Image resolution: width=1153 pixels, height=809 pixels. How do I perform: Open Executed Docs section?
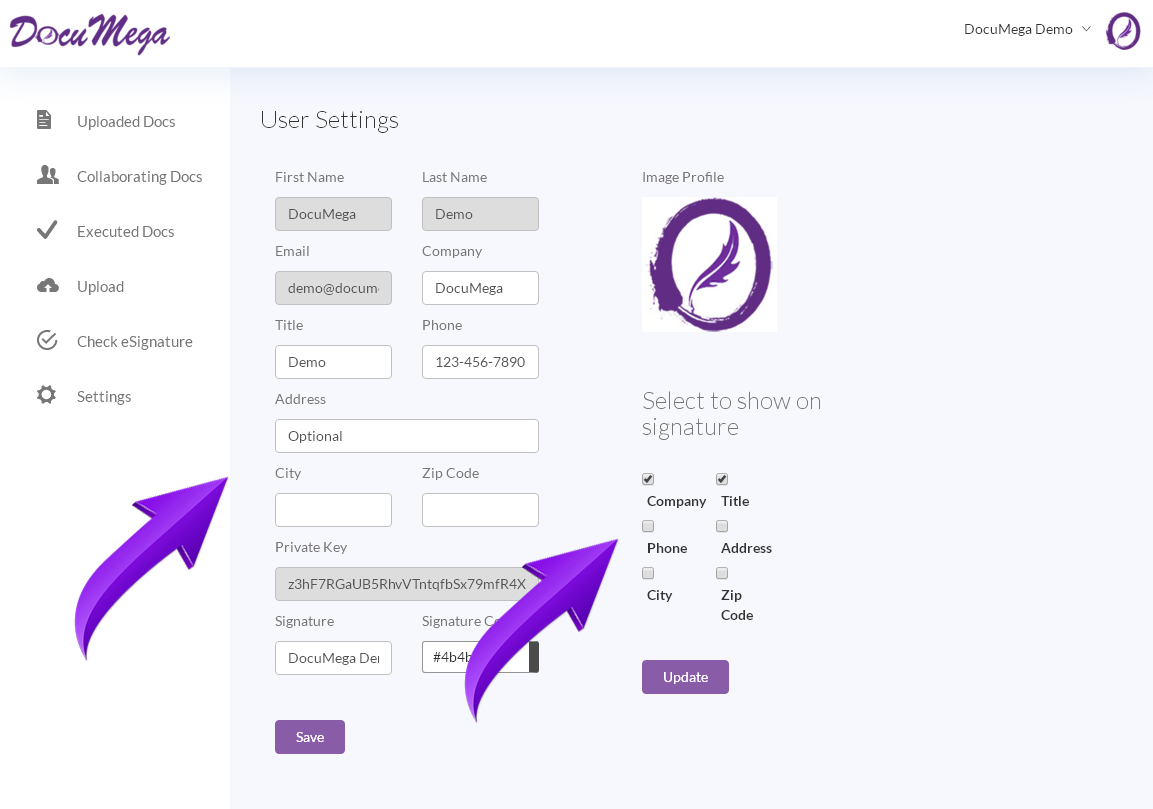pos(126,232)
